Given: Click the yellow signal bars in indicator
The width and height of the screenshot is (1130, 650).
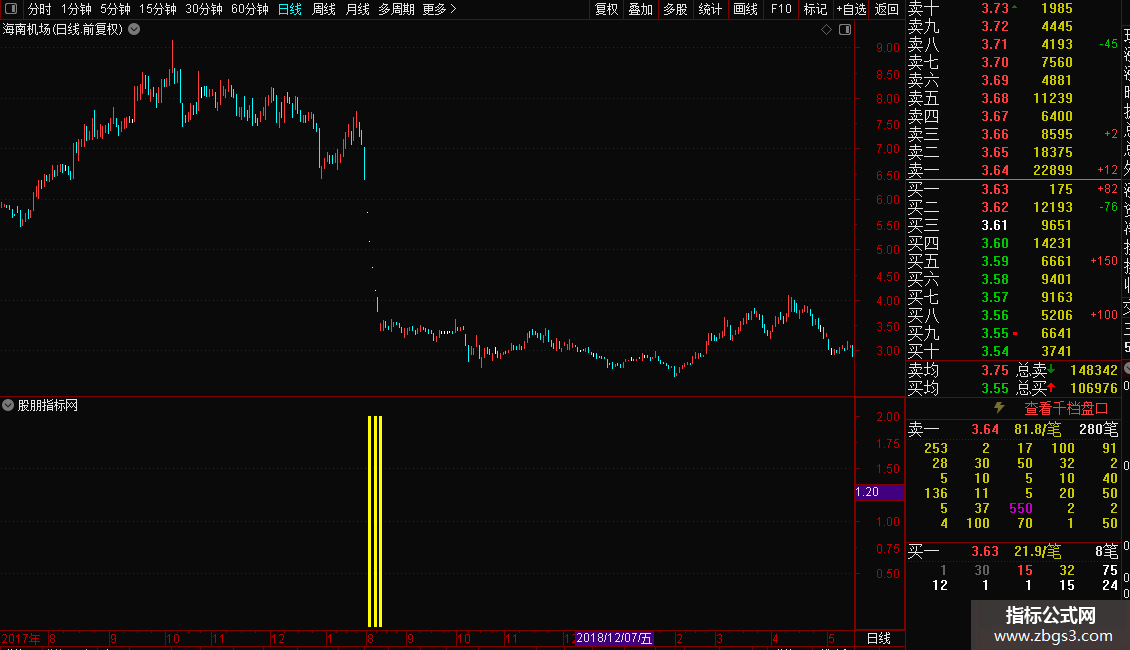Looking at the screenshot, I should pyautogui.click(x=375, y=521).
